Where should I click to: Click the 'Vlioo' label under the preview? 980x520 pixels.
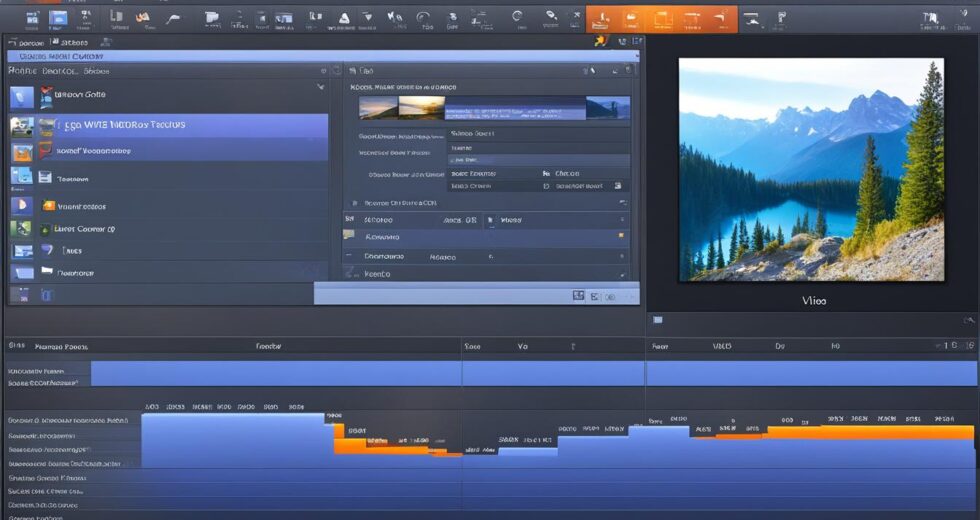tap(814, 301)
